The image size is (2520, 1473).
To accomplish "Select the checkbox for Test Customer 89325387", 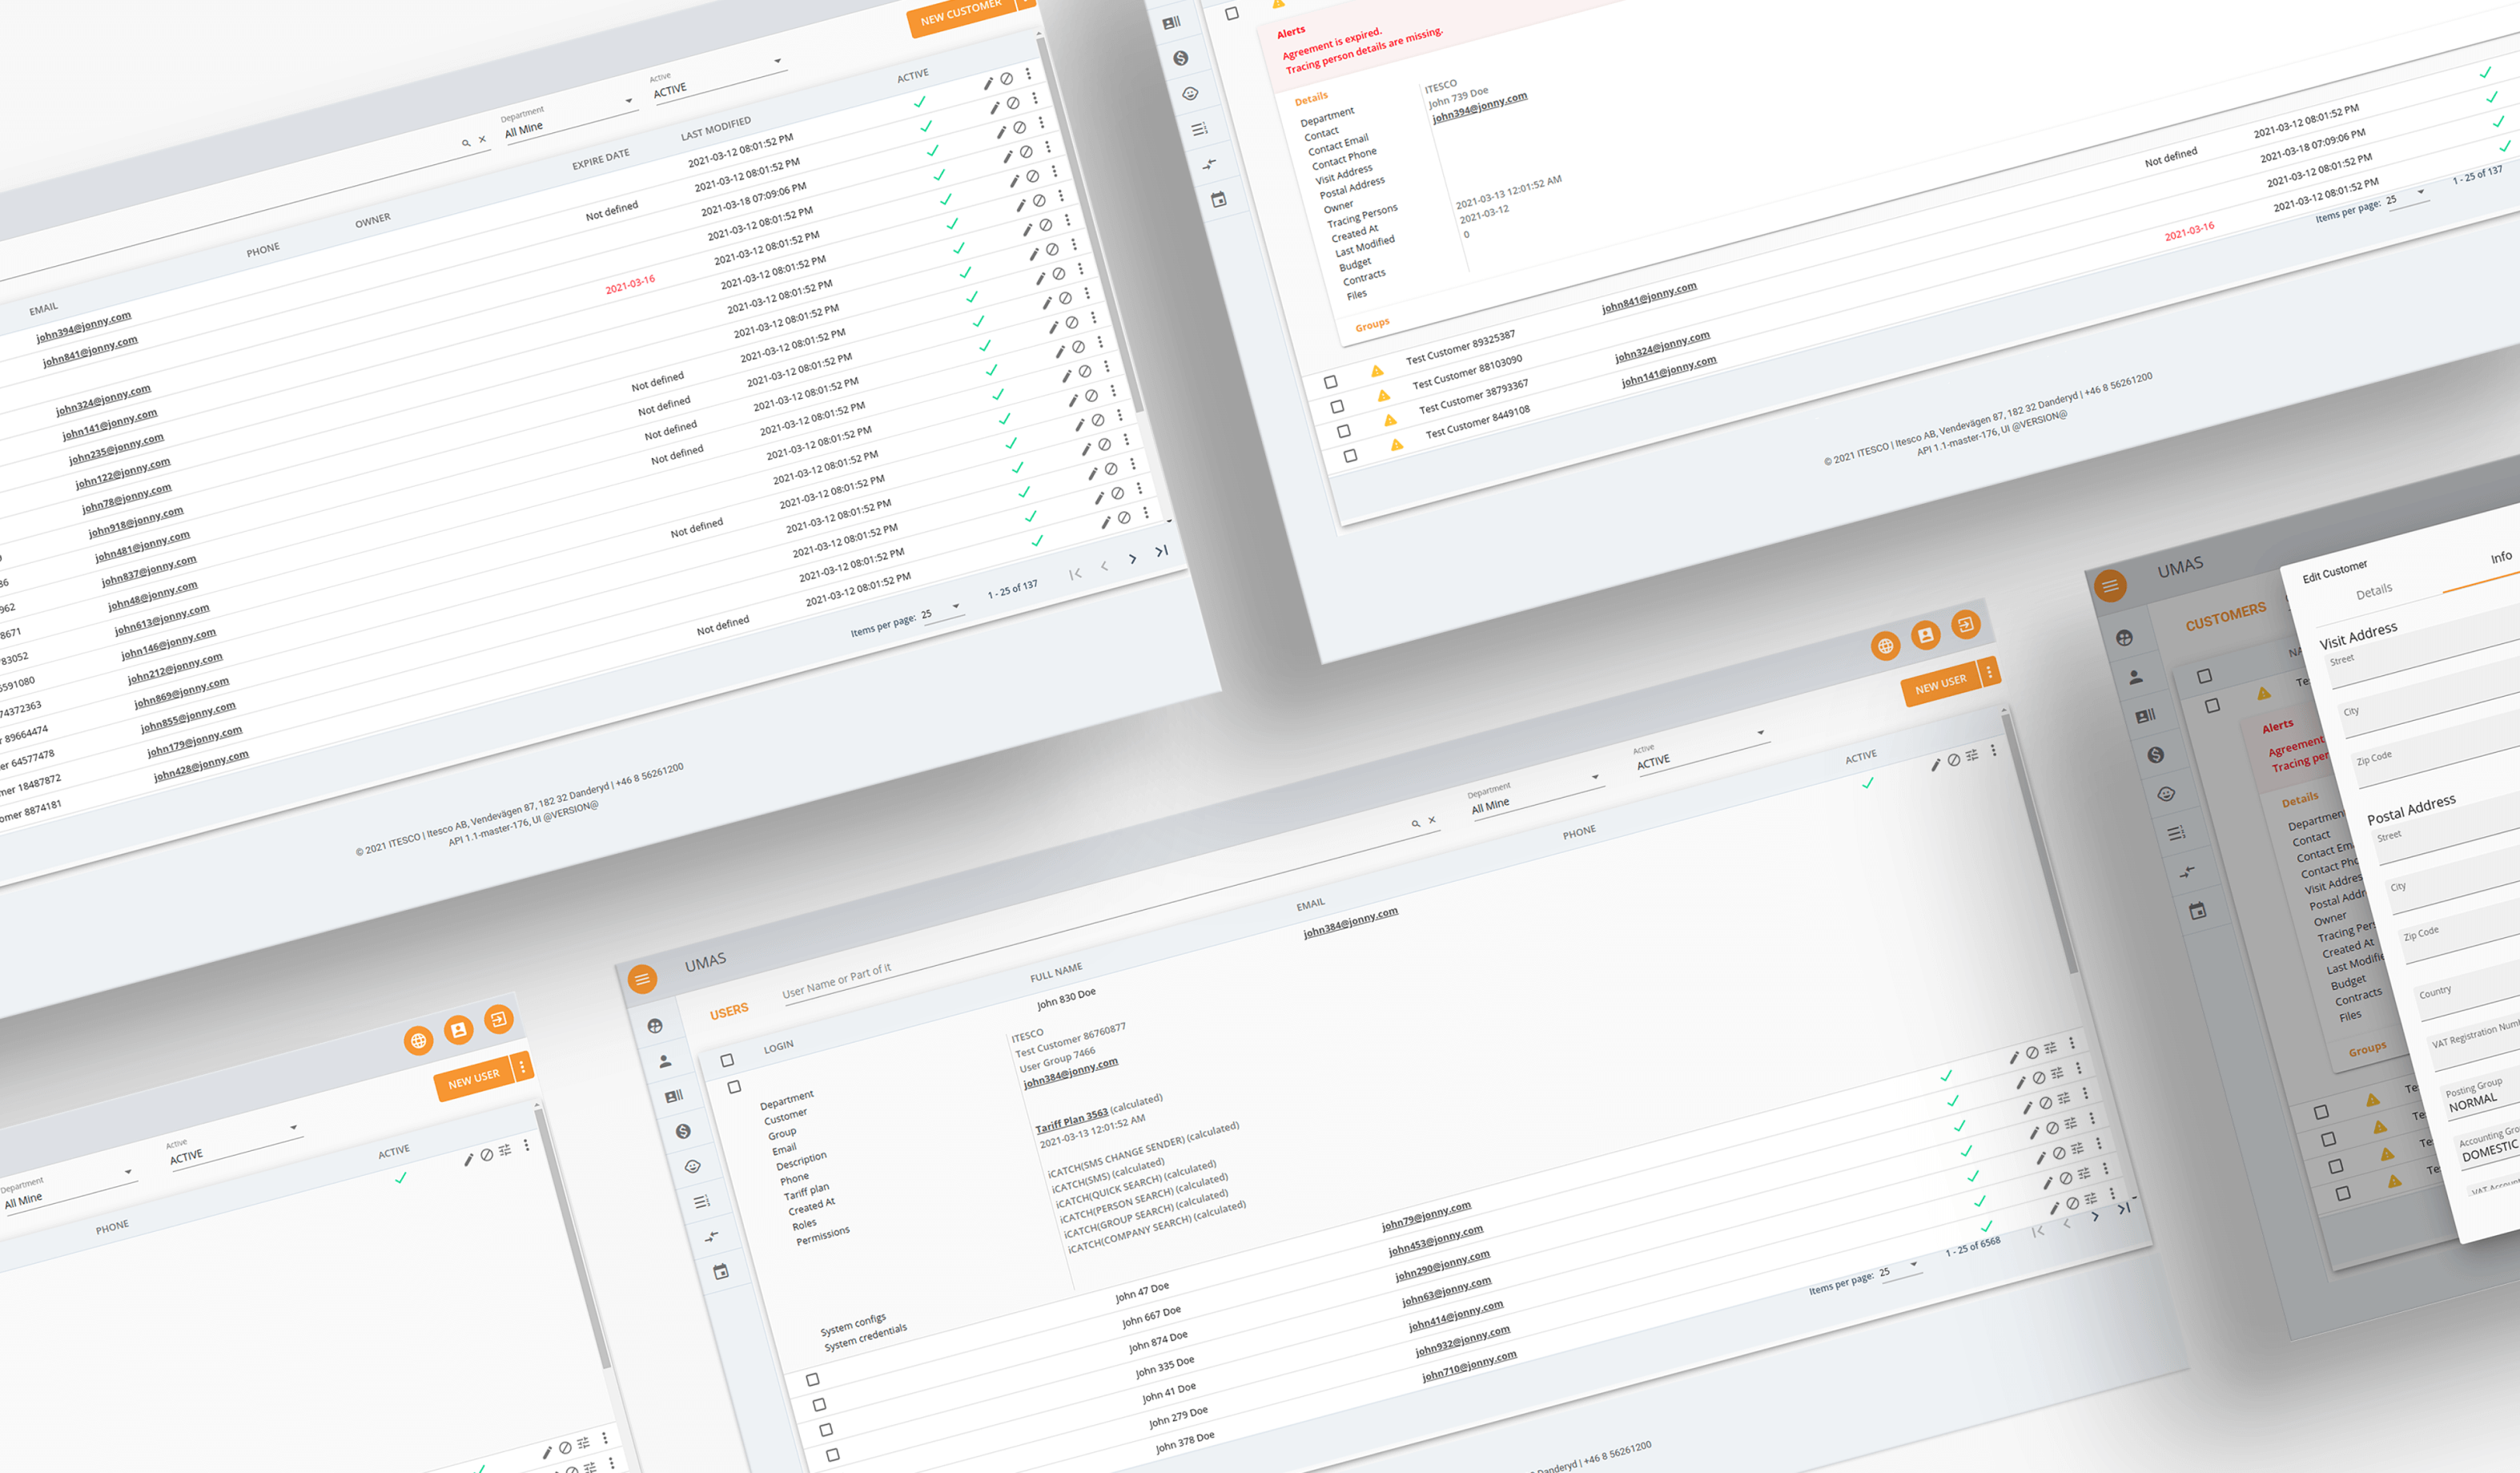I will (1330, 382).
